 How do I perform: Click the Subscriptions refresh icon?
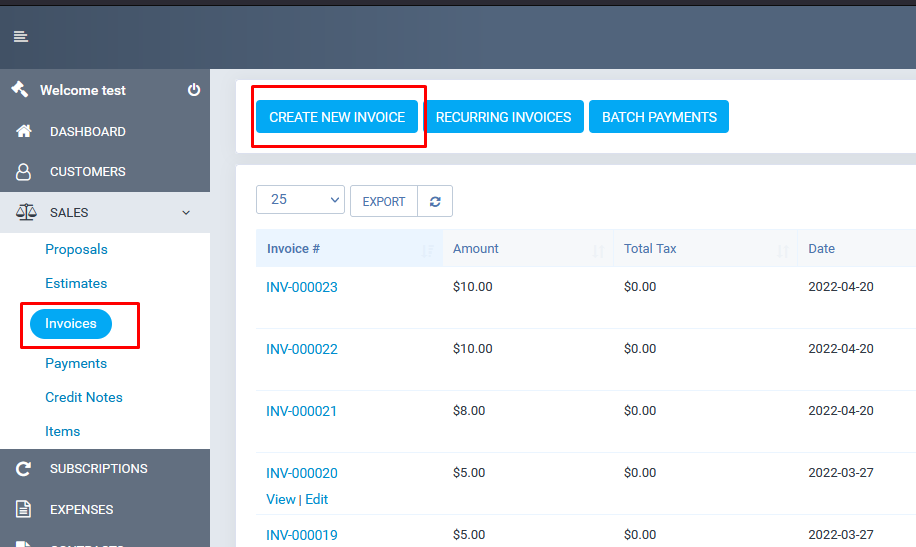point(24,468)
